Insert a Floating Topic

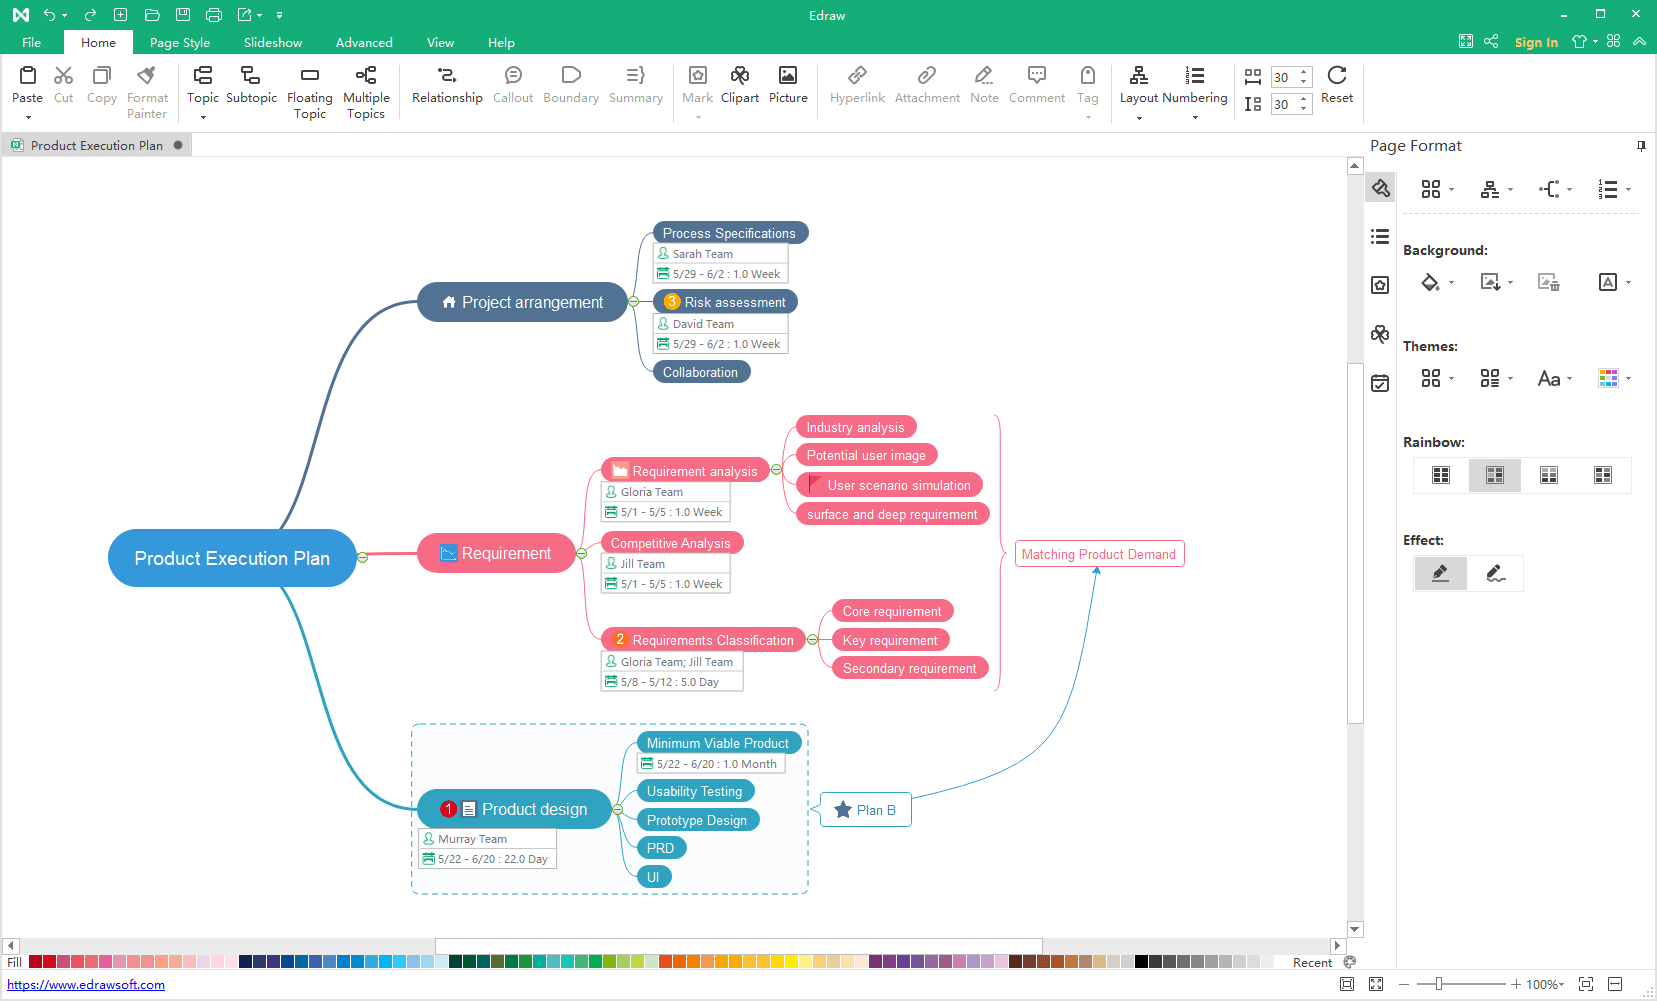coord(309,76)
